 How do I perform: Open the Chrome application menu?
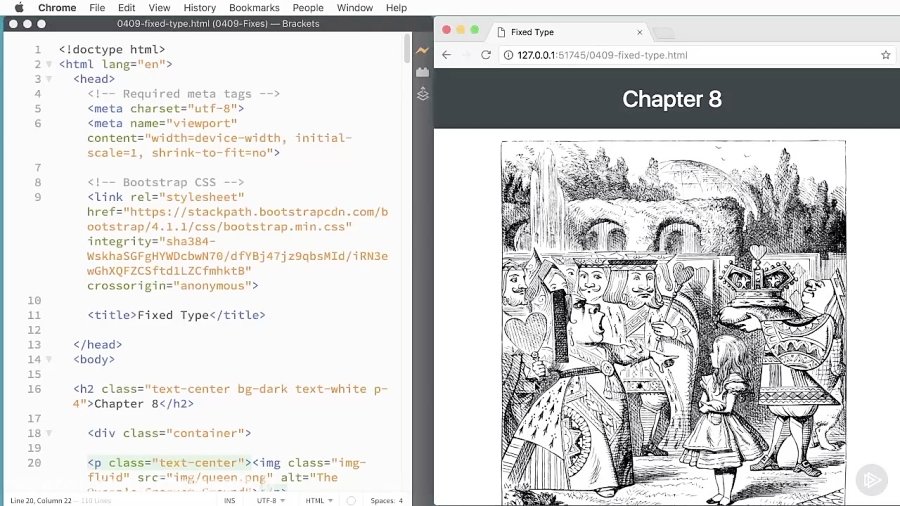(57, 7)
